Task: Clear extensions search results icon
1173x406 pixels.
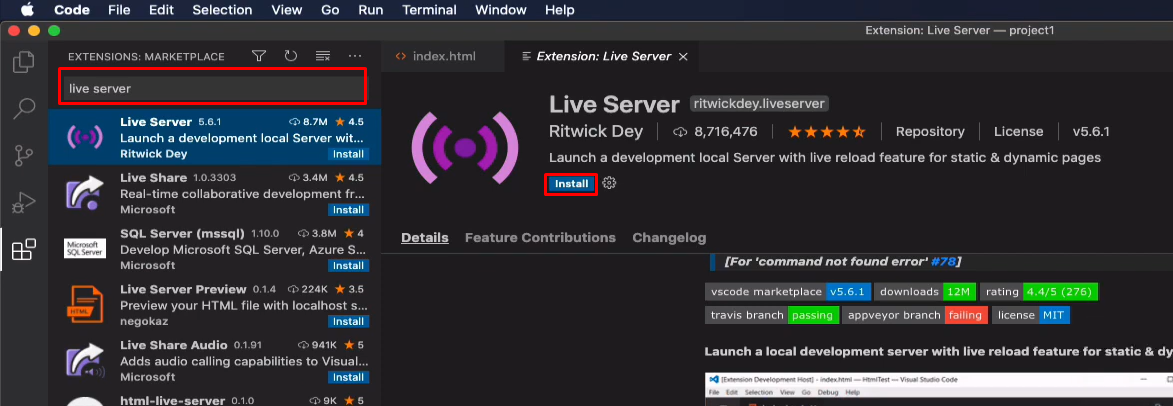Action: [322, 56]
